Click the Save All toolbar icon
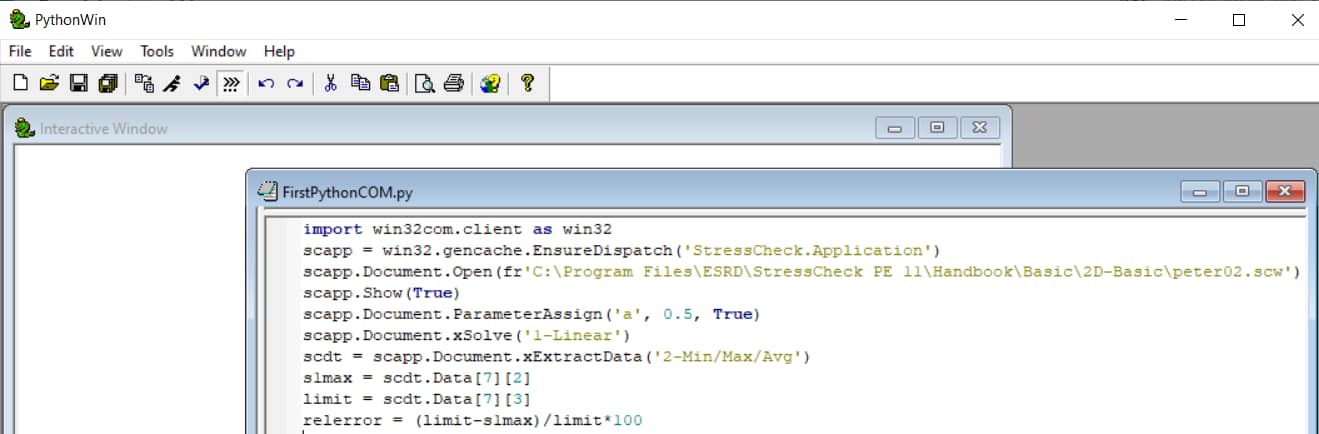1319x434 pixels. (107, 84)
